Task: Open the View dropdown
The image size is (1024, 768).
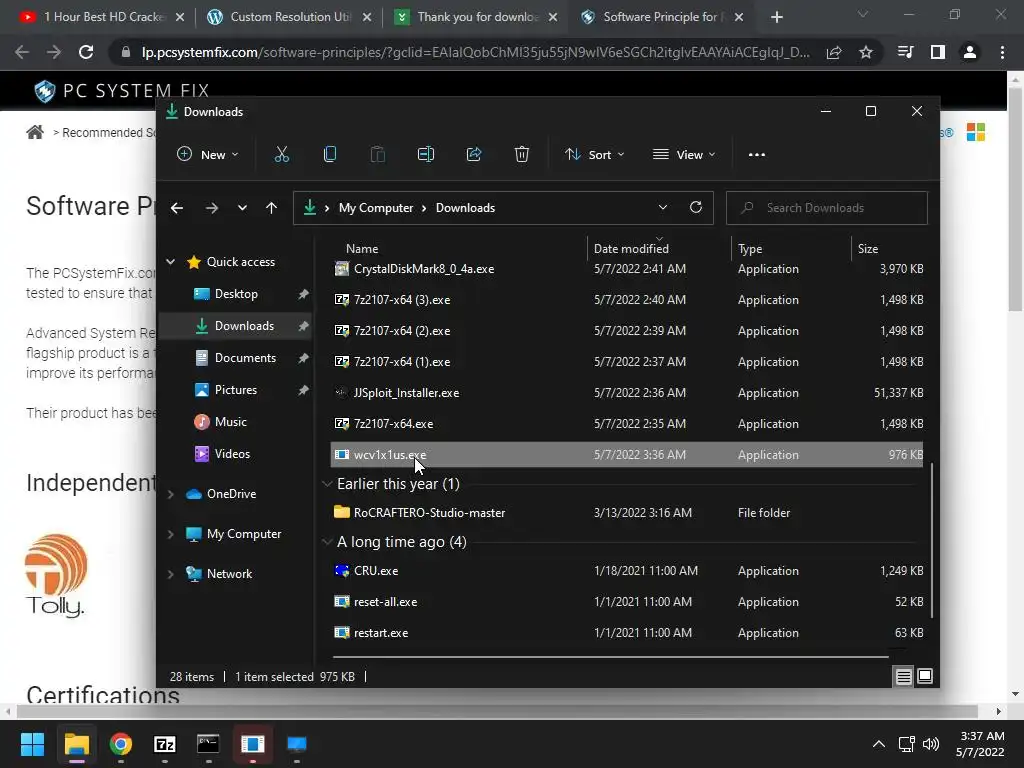Action: click(684, 155)
